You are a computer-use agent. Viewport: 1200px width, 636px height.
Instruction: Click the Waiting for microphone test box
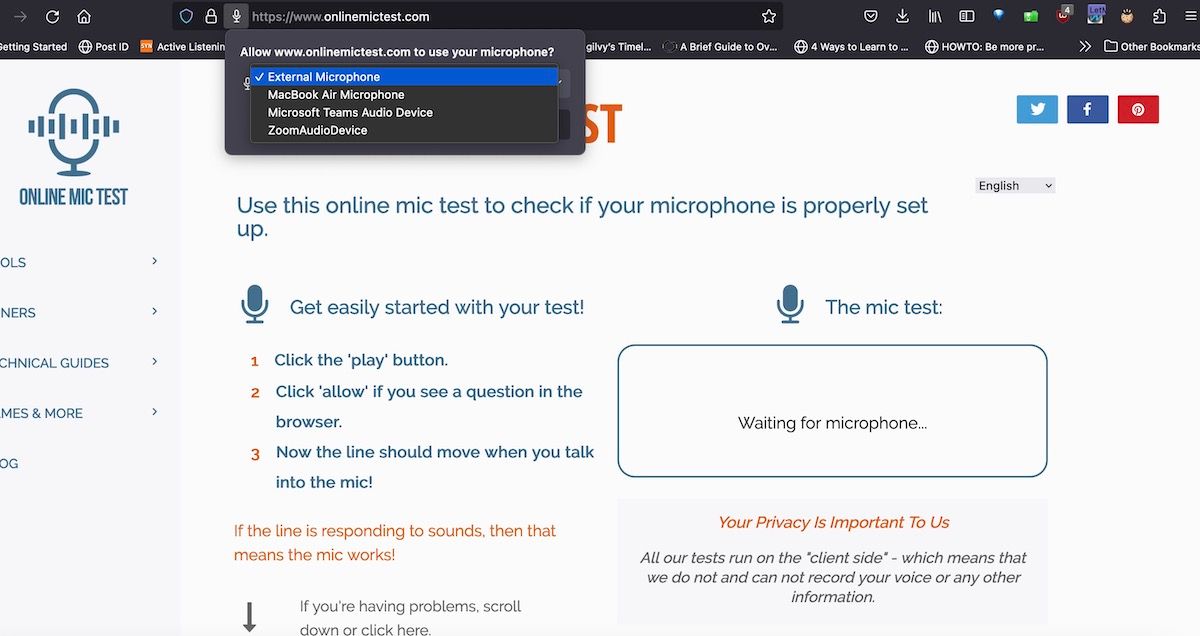[x=832, y=411]
